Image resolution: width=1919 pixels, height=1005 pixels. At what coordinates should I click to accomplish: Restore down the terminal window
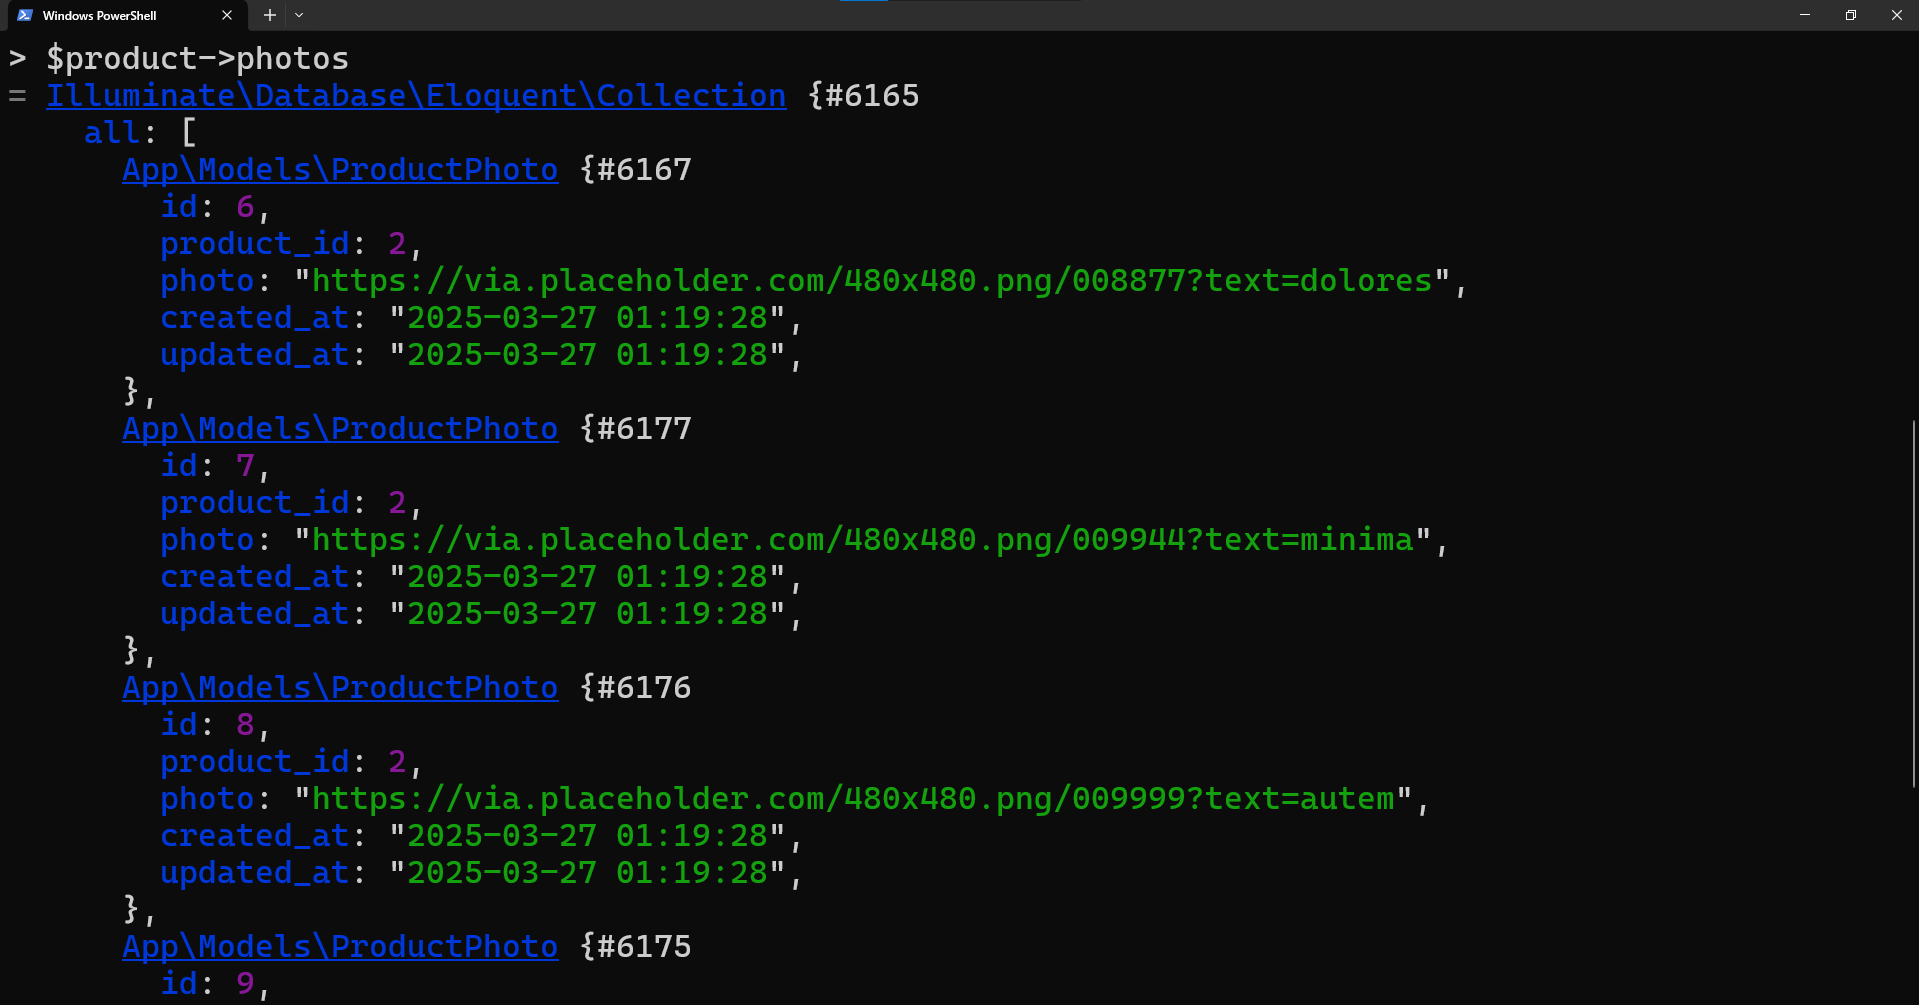1851,15
